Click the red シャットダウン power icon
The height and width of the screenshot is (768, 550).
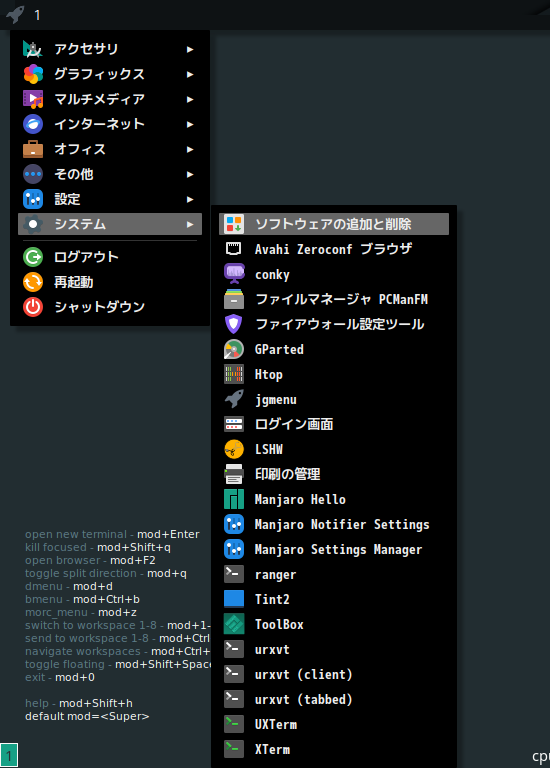pyautogui.click(x=33, y=307)
